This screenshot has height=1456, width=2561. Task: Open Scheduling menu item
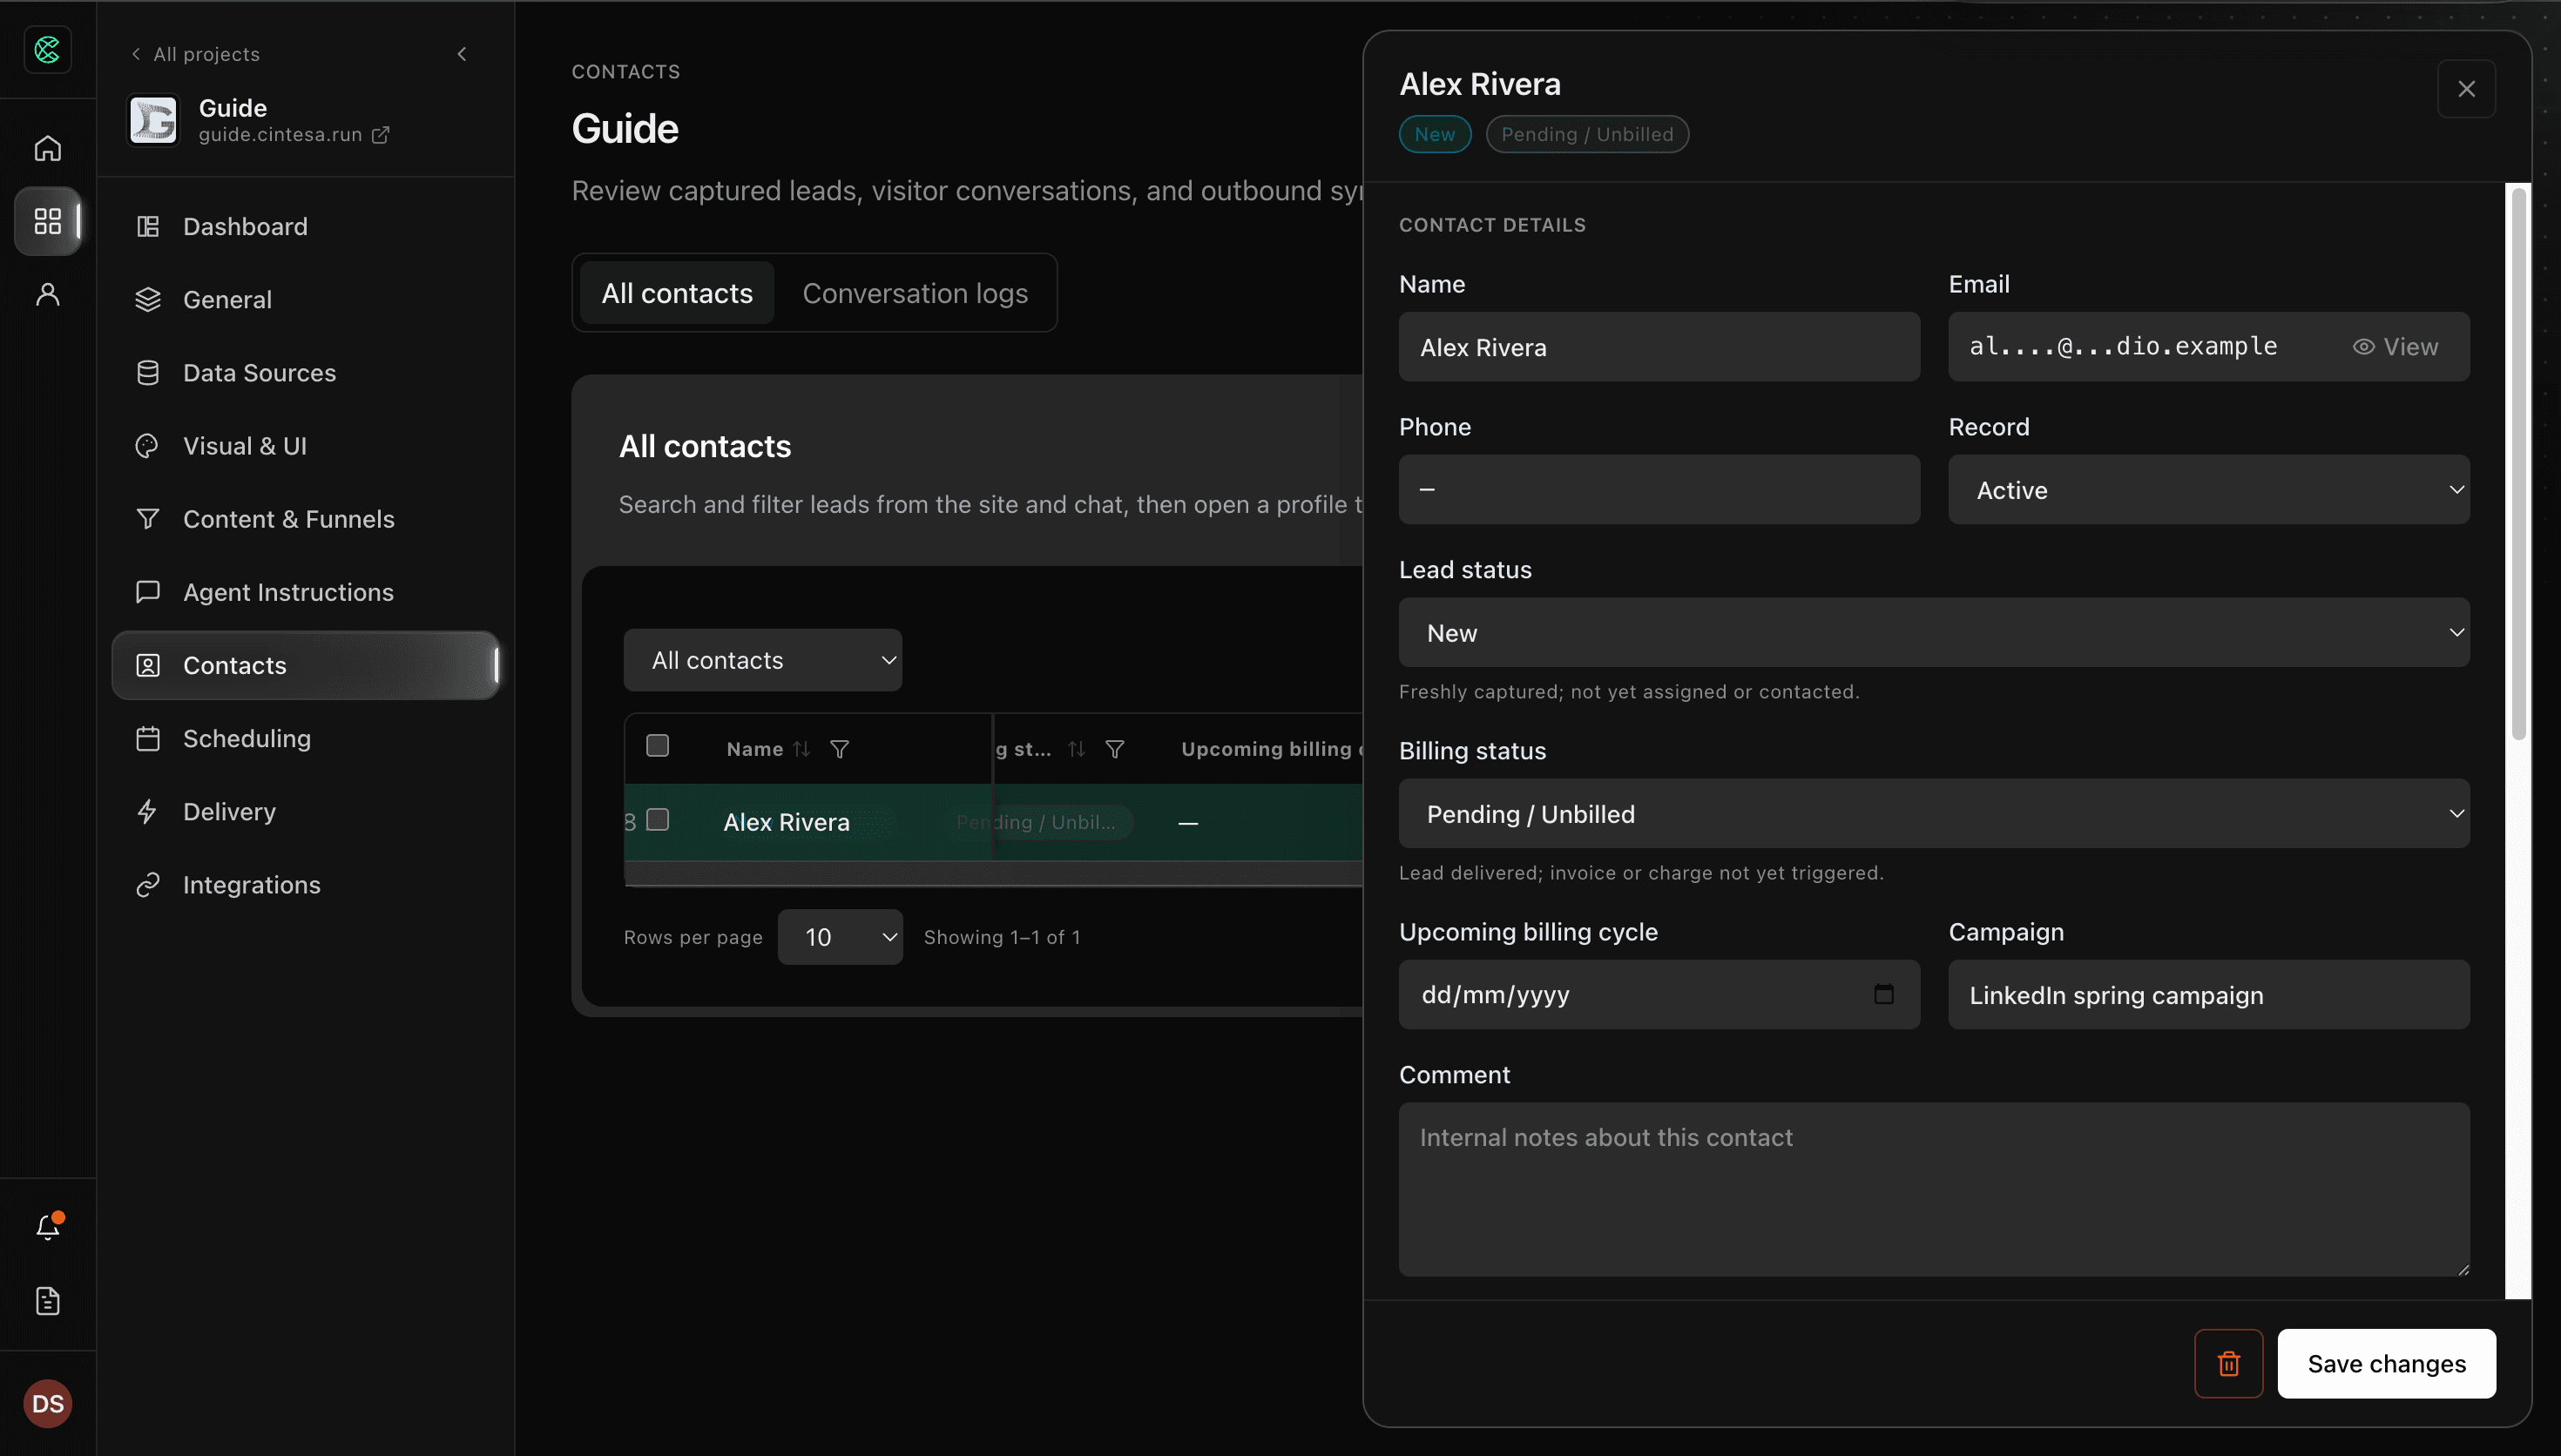coord(306,739)
